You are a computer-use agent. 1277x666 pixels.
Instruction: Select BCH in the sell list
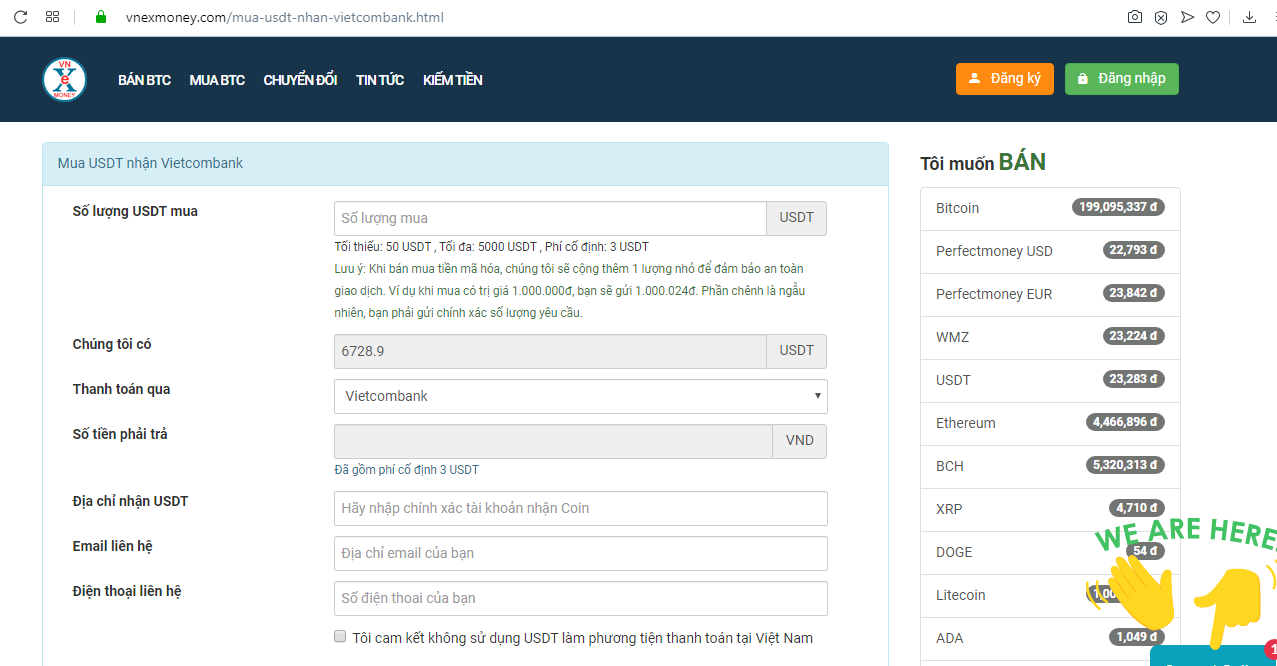tap(1050, 466)
